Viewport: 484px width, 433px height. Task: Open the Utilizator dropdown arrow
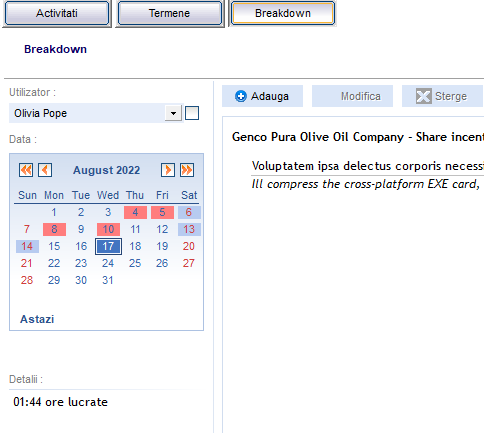[173, 113]
